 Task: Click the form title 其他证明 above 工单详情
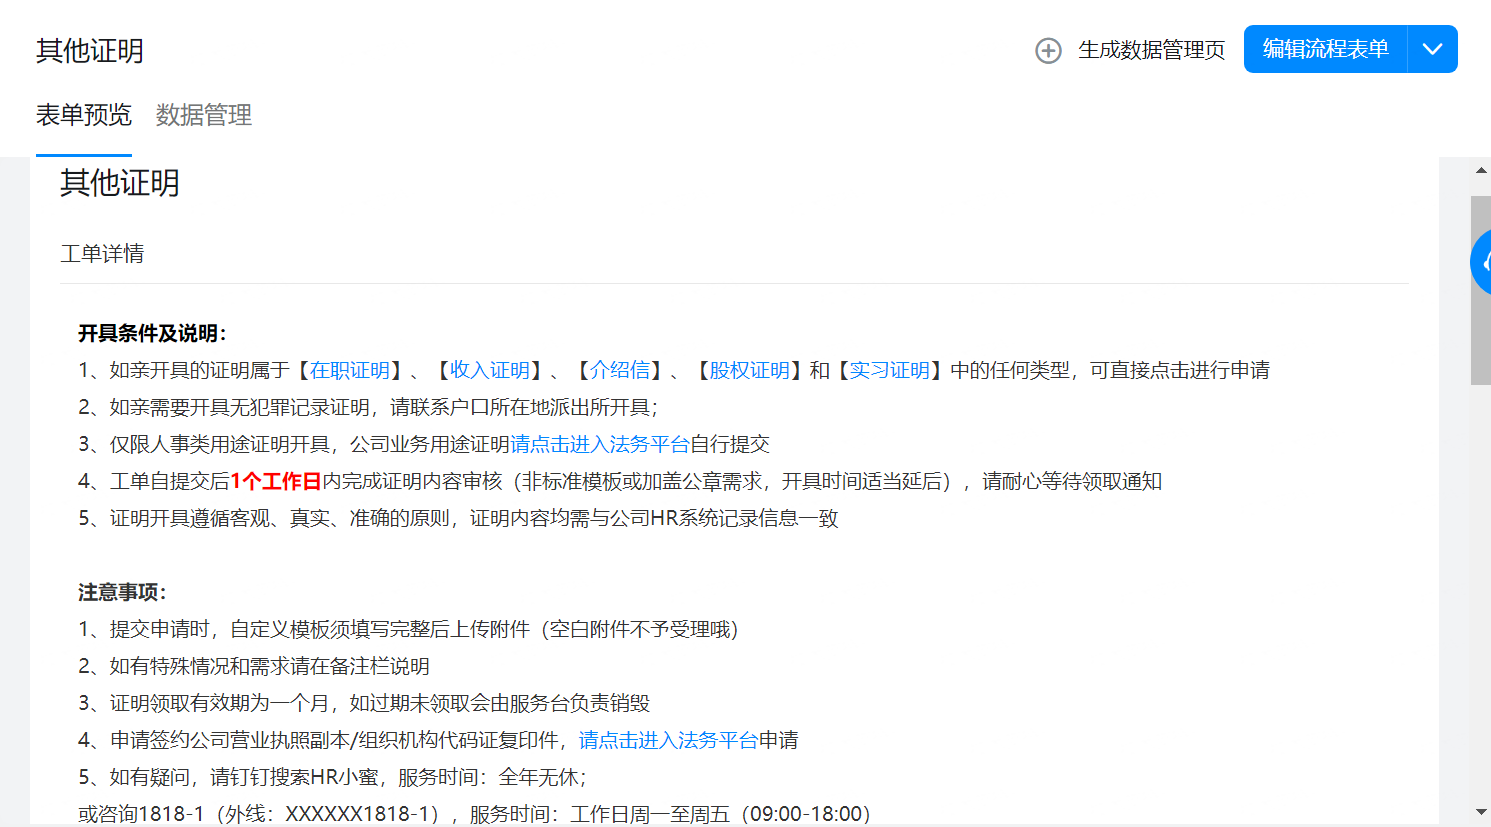120,183
